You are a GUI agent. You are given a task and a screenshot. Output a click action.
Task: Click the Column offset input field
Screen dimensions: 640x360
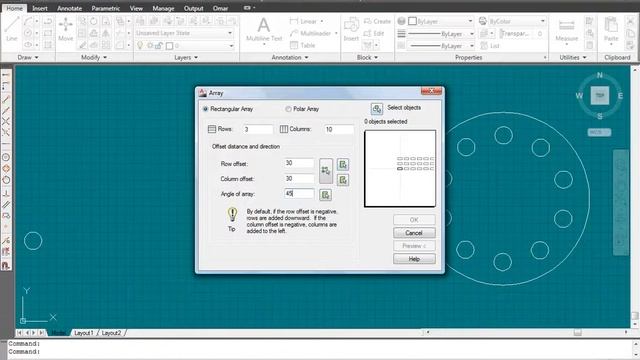point(299,178)
